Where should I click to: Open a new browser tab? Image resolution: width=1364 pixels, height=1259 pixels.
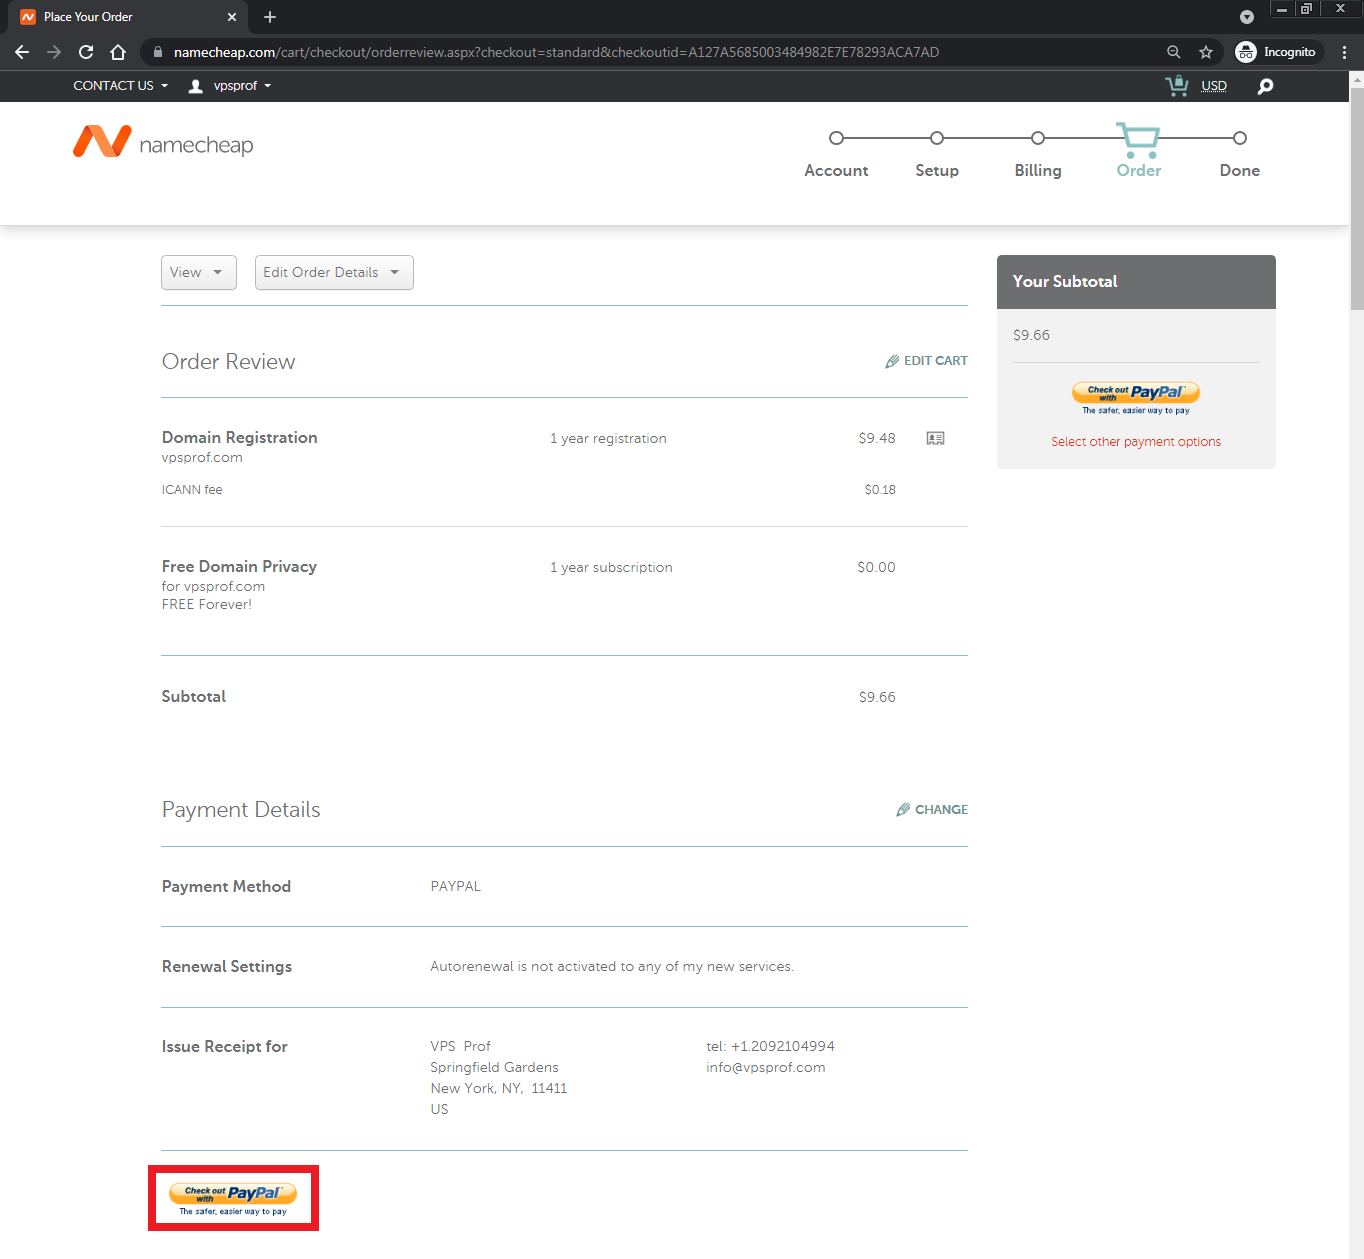270,17
